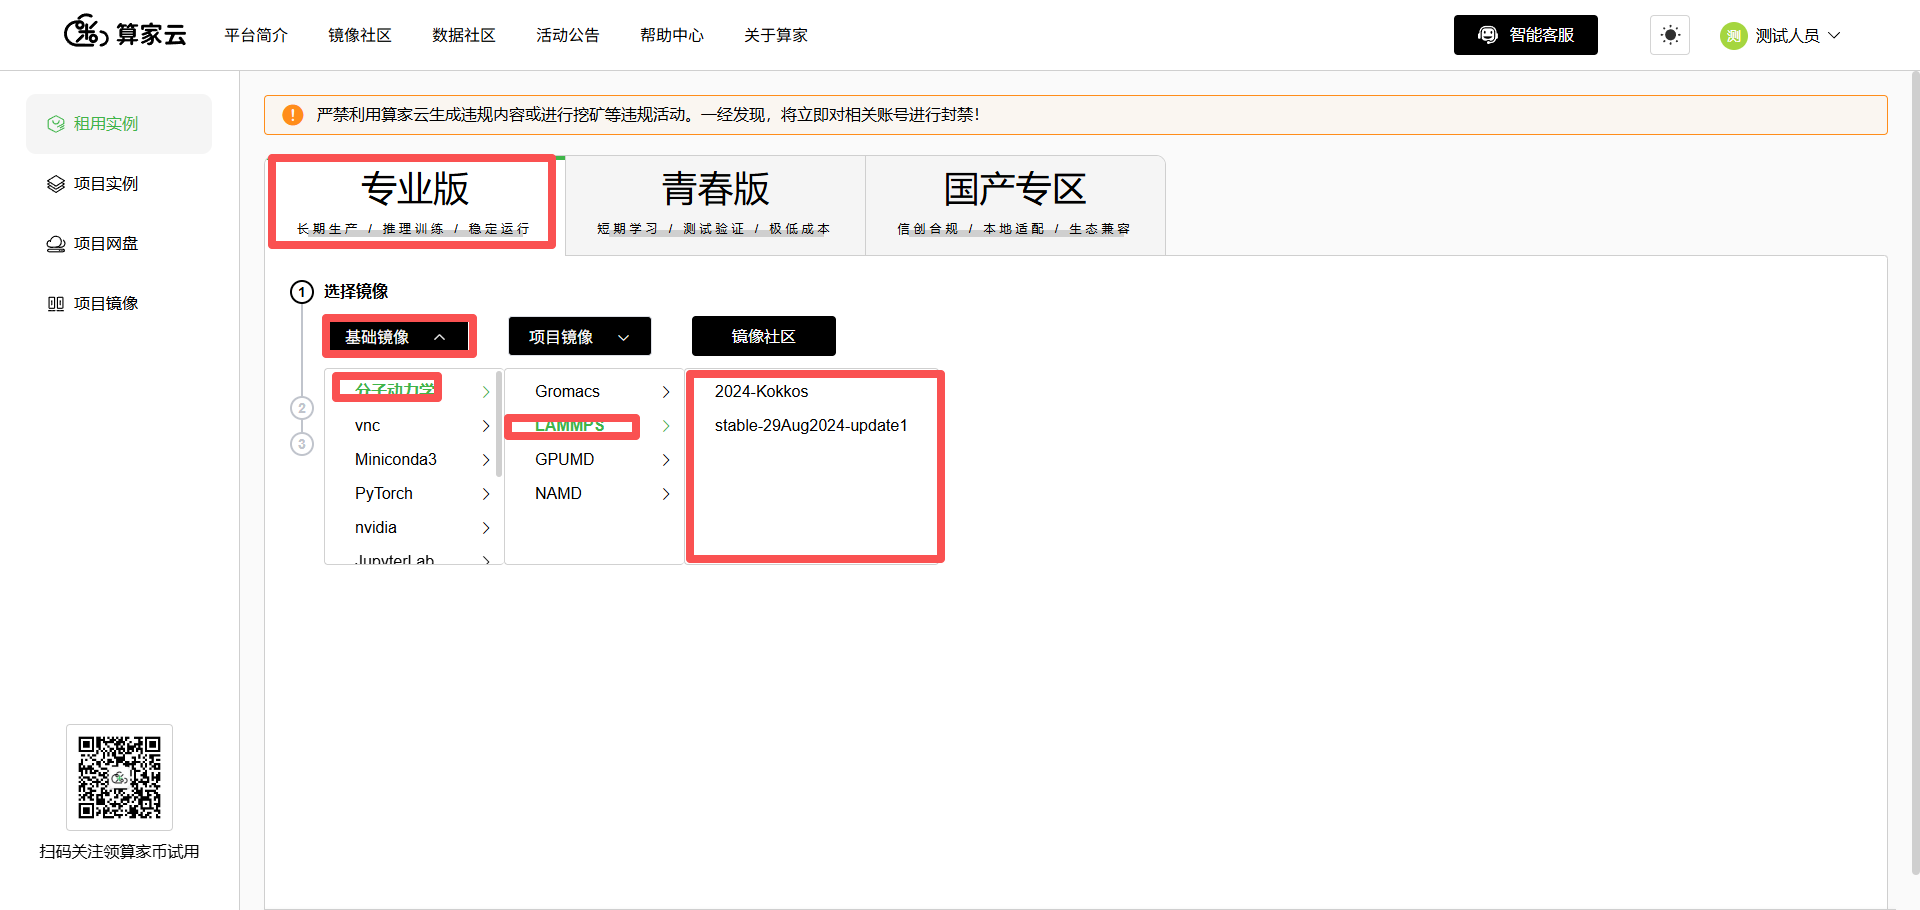The height and width of the screenshot is (910, 1920).
Task: Click the QR code image
Action: (120, 777)
